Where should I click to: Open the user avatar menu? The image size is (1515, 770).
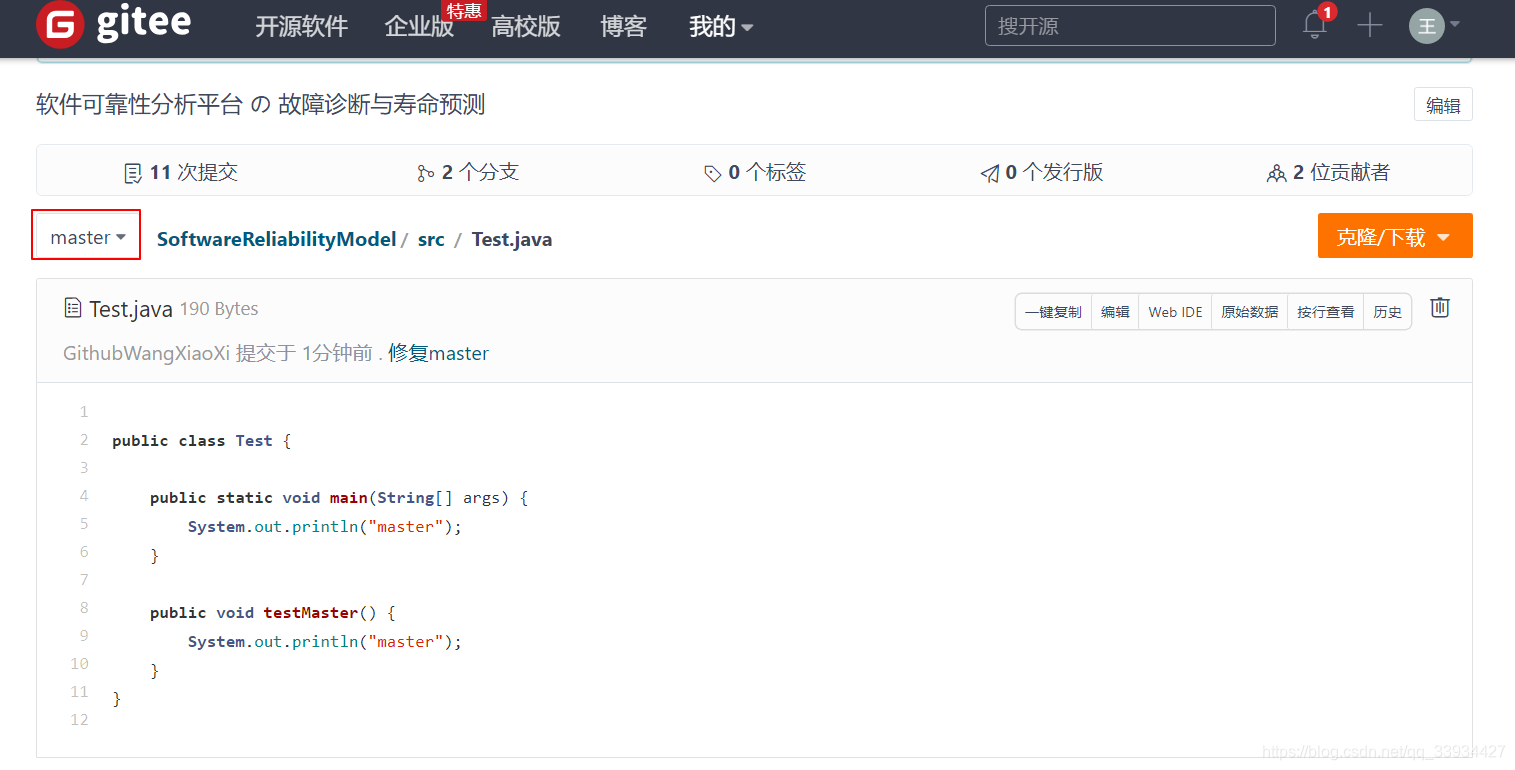click(1434, 26)
